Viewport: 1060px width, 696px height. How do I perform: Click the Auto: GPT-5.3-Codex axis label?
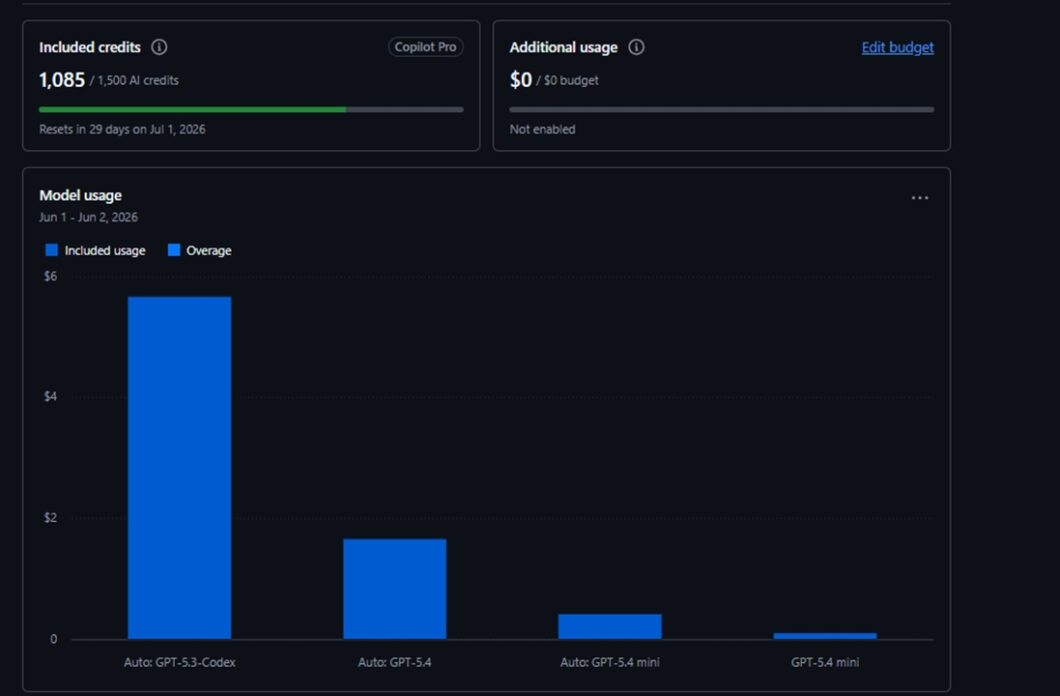(x=180, y=662)
